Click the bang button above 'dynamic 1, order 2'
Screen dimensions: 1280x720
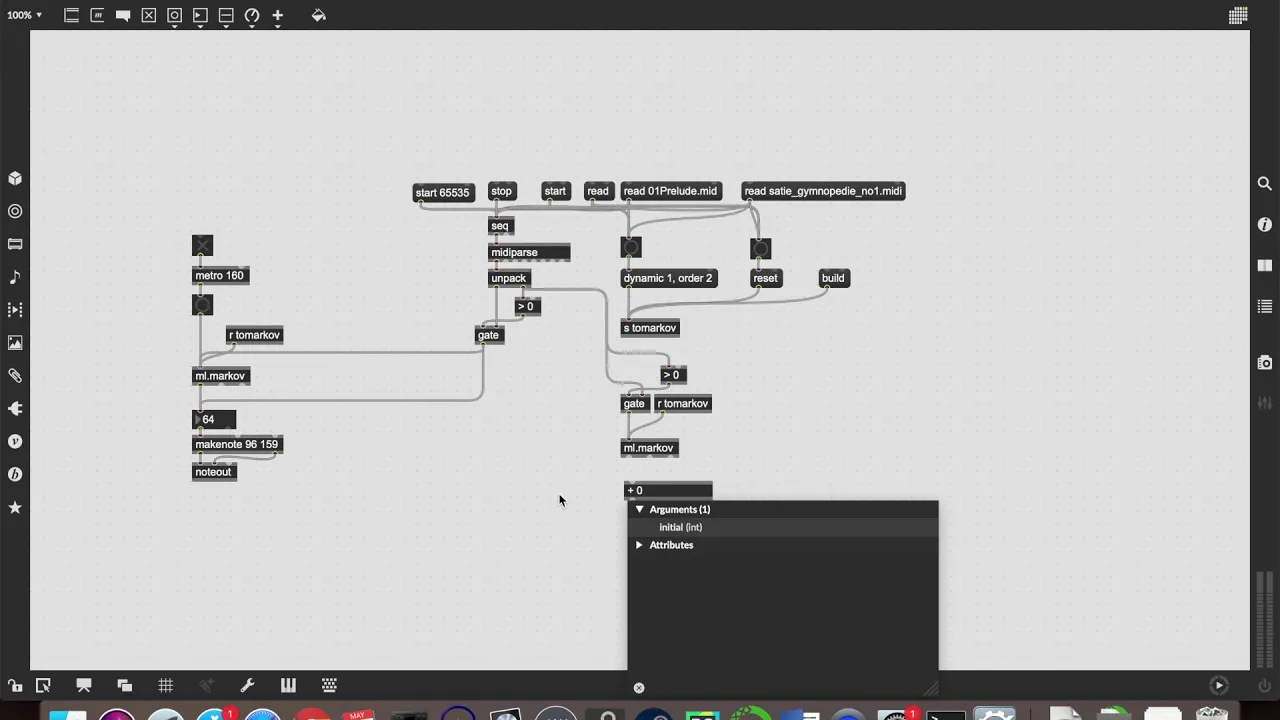[x=630, y=247]
